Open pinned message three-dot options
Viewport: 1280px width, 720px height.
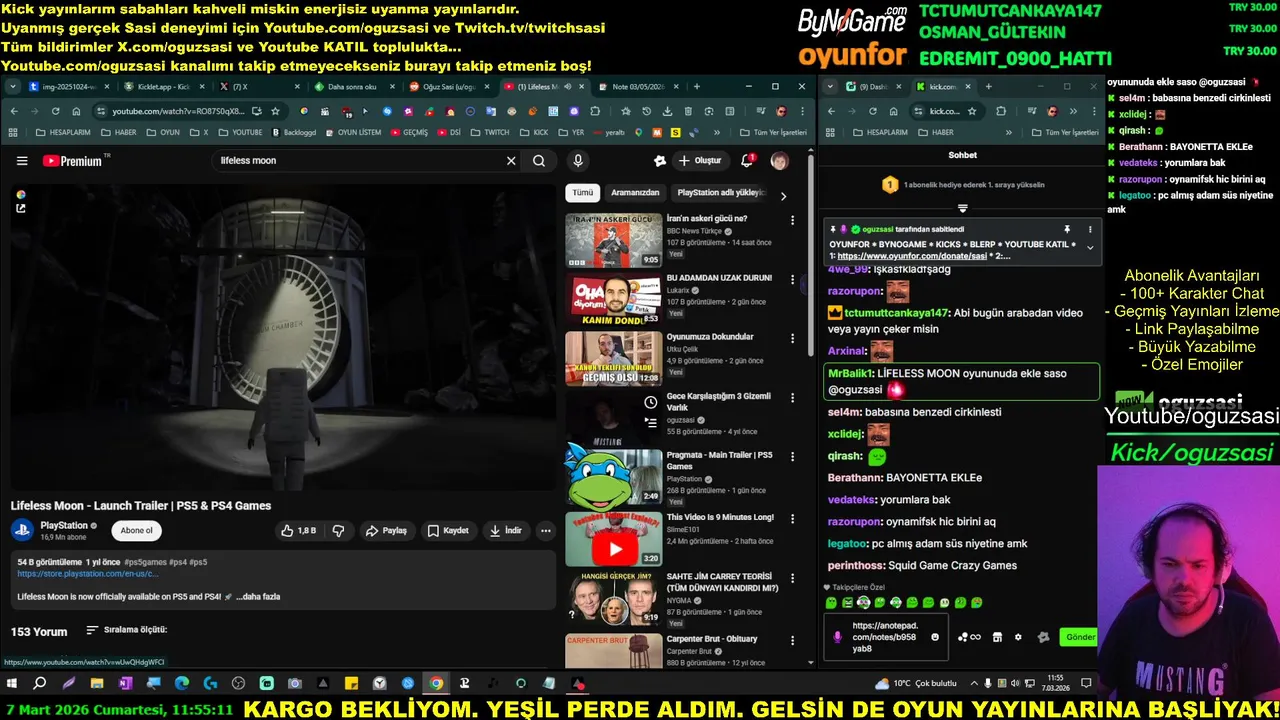pyautogui.click(x=1090, y=229)
